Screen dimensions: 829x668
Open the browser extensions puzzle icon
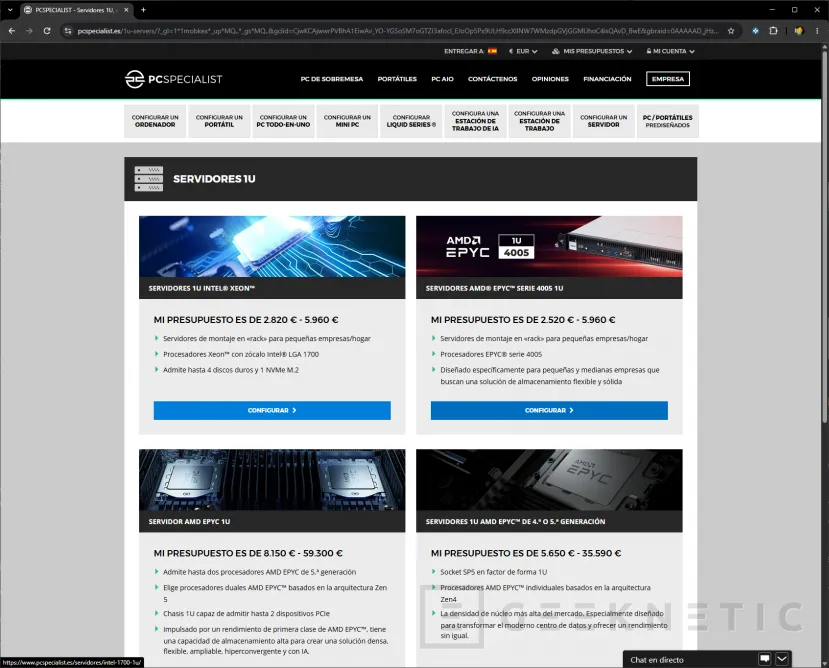click(x=773, y=31)
